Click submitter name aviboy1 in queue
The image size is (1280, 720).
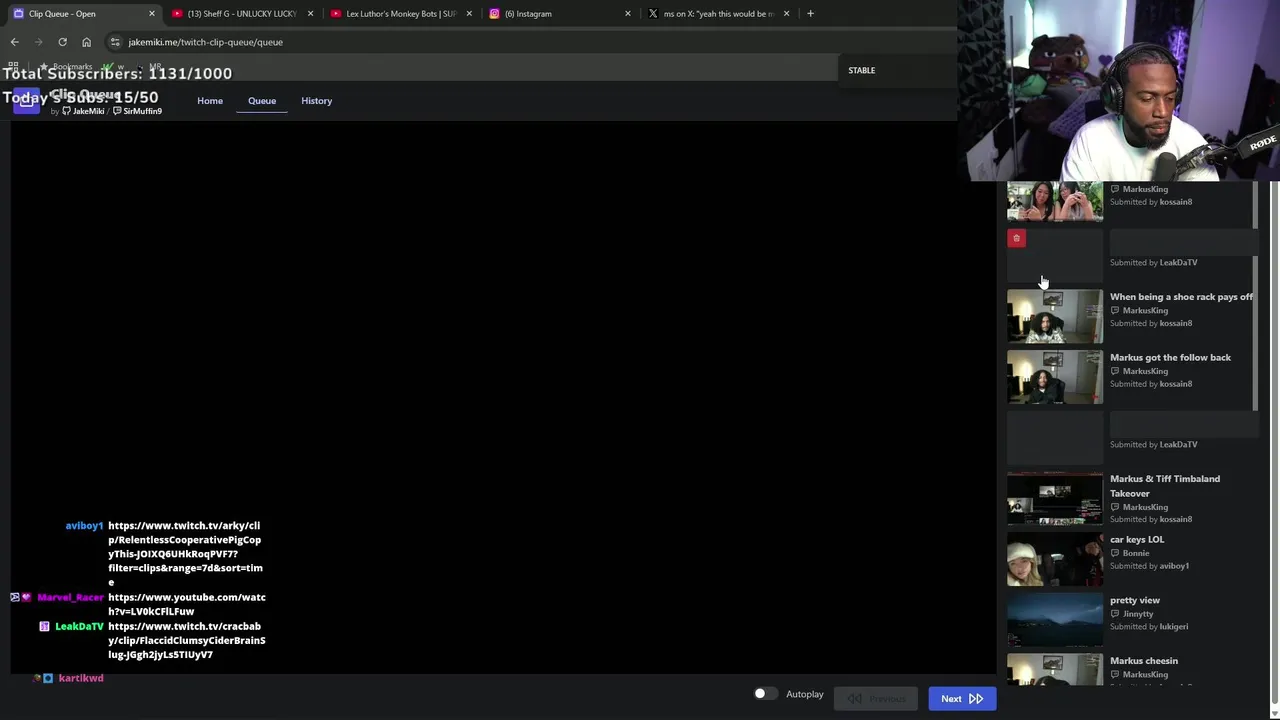pyautogui.click(x=1174, y=566)
